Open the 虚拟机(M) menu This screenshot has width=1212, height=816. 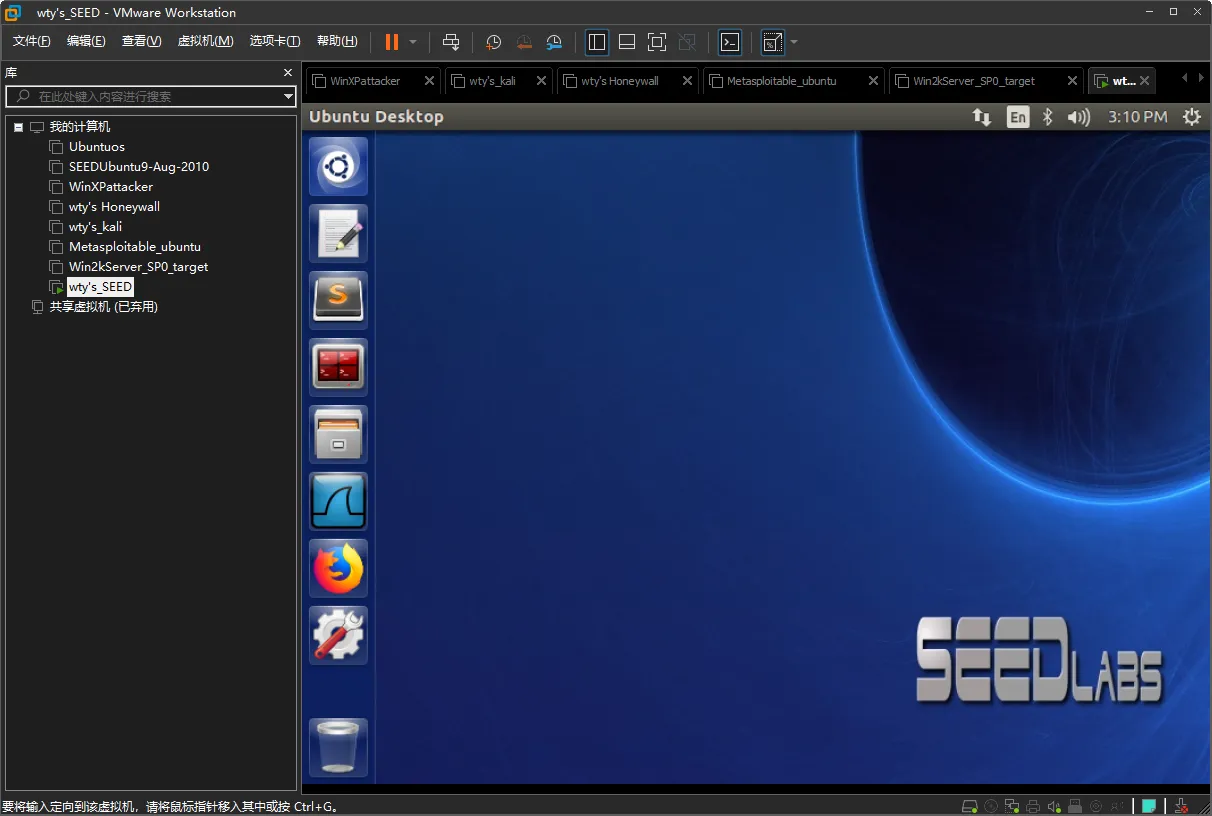click(x=205, y=41)
